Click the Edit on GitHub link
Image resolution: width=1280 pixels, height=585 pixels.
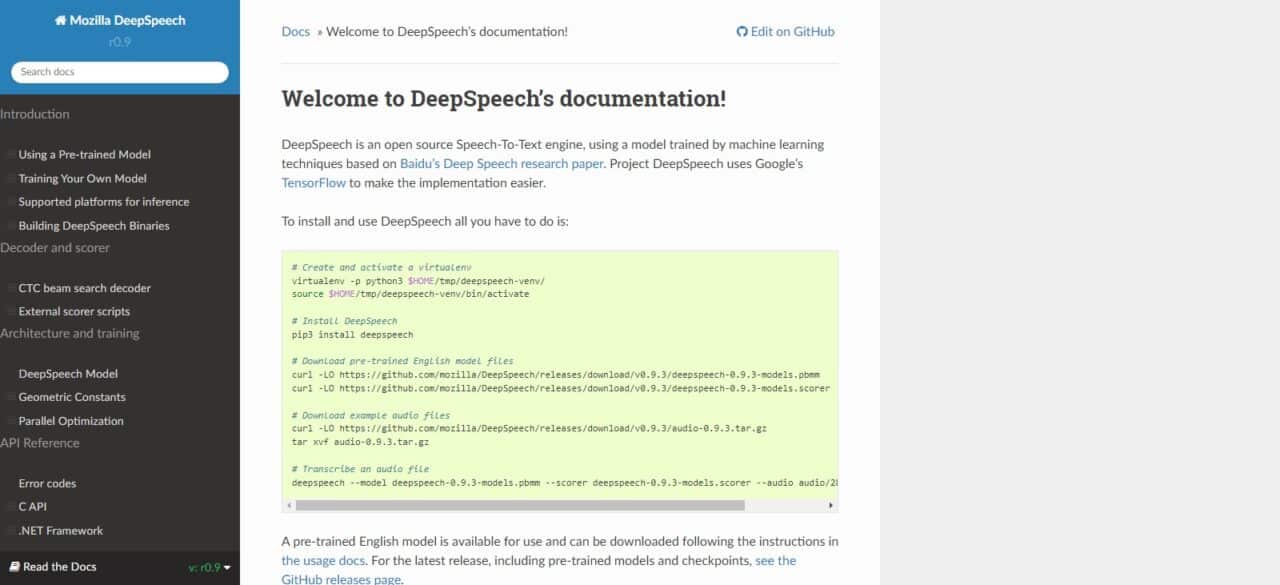pyautogui.click(x=786, y=31)
